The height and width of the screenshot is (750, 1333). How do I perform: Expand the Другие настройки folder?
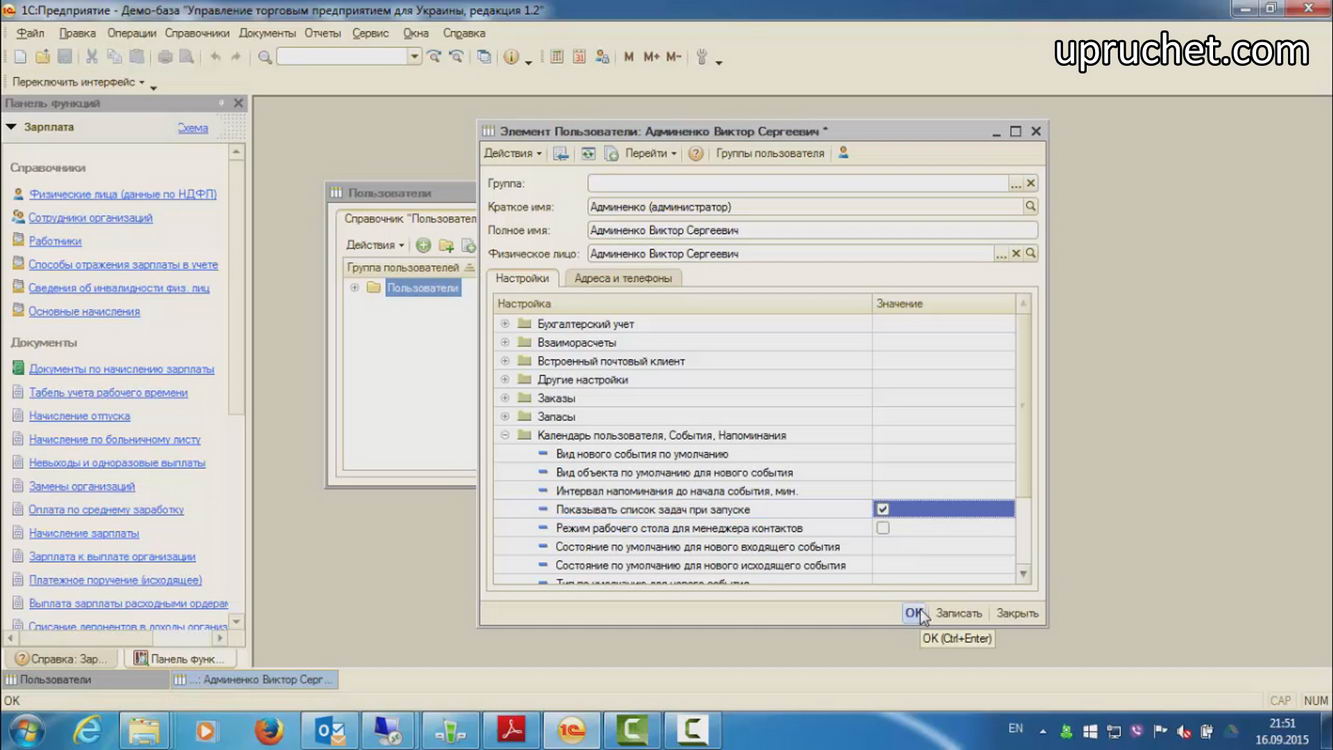point(505,380)
